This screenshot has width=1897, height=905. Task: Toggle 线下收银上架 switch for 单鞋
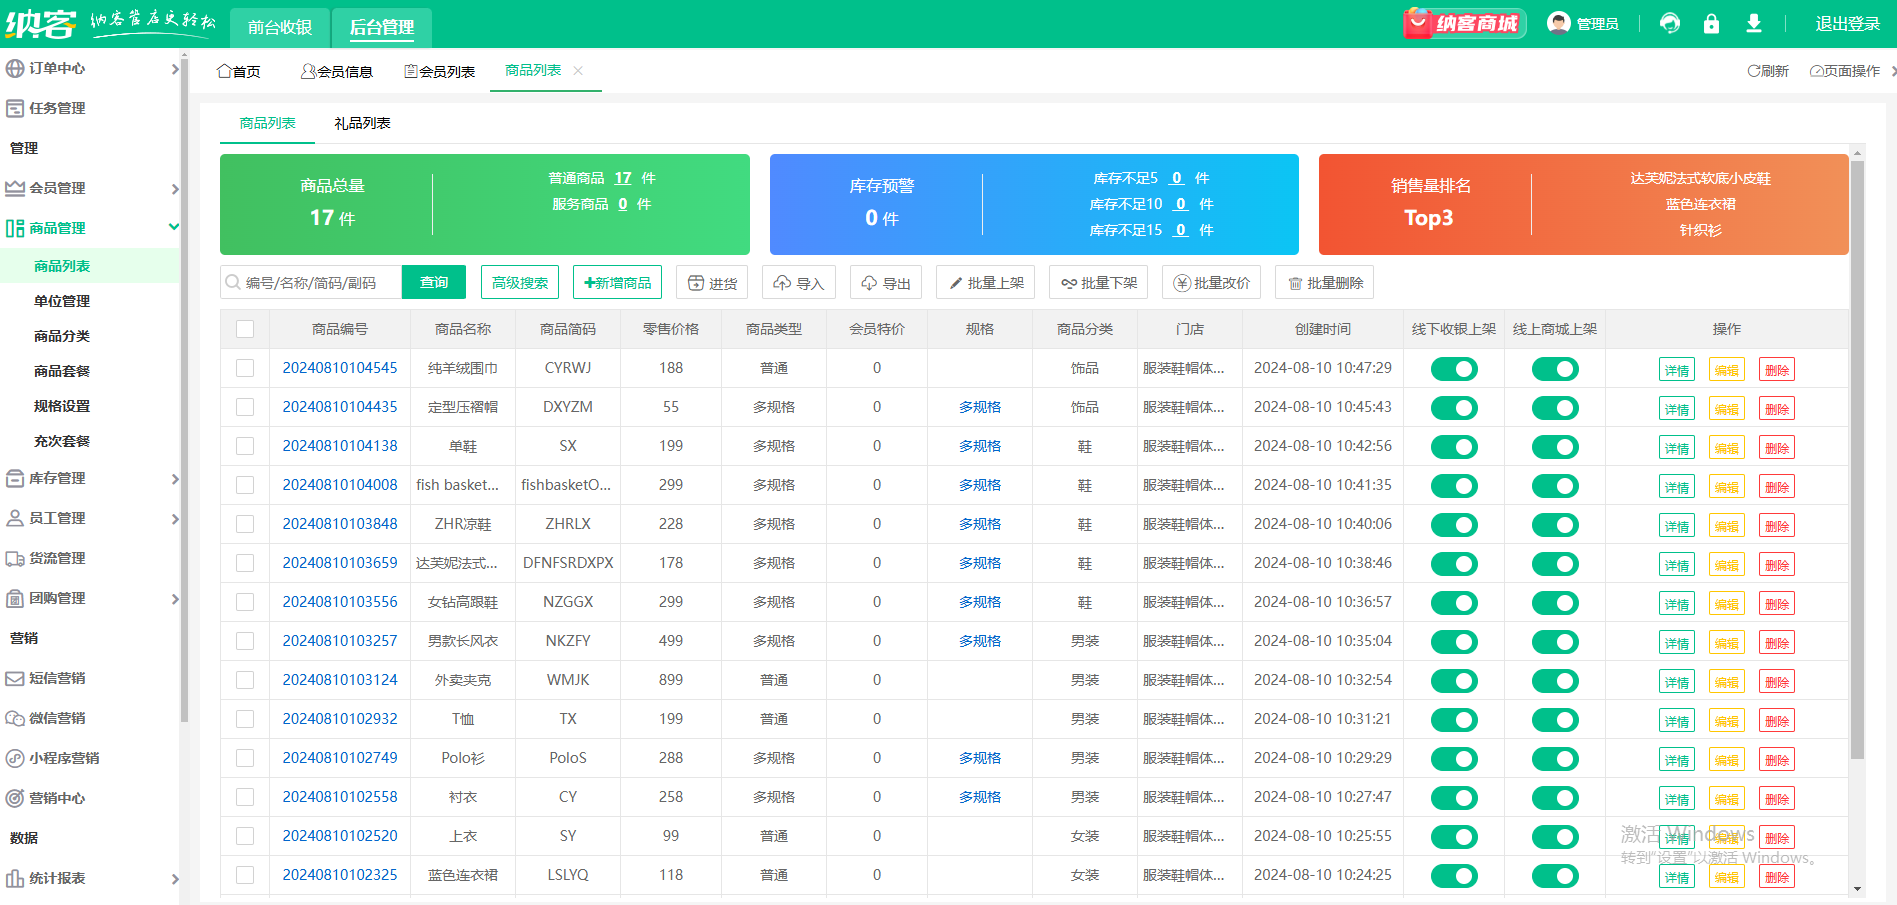click(1454, 447)
